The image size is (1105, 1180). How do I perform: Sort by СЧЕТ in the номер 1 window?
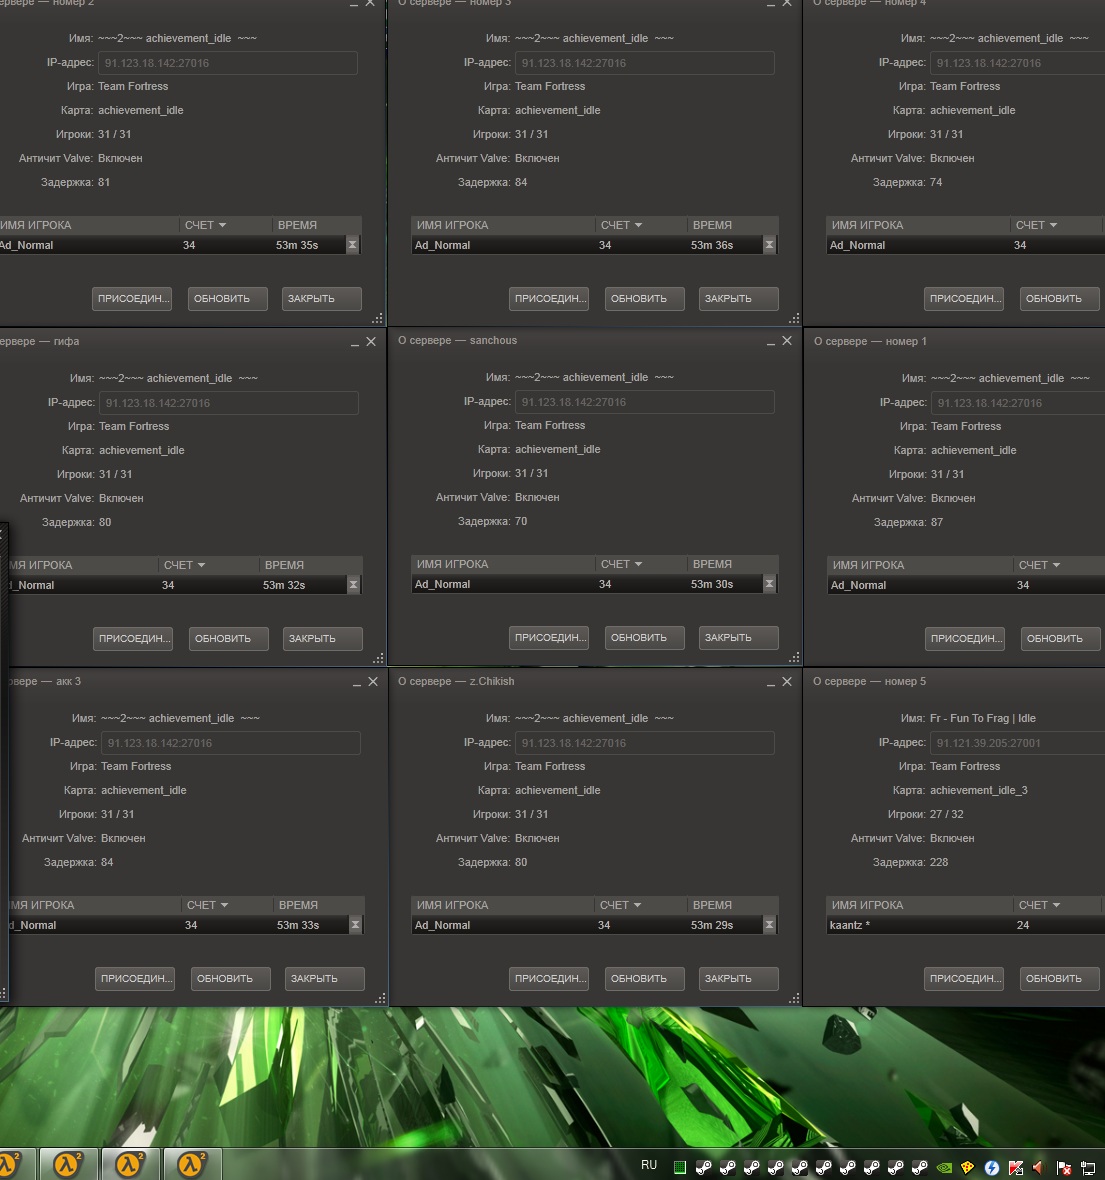(1059, 565)
